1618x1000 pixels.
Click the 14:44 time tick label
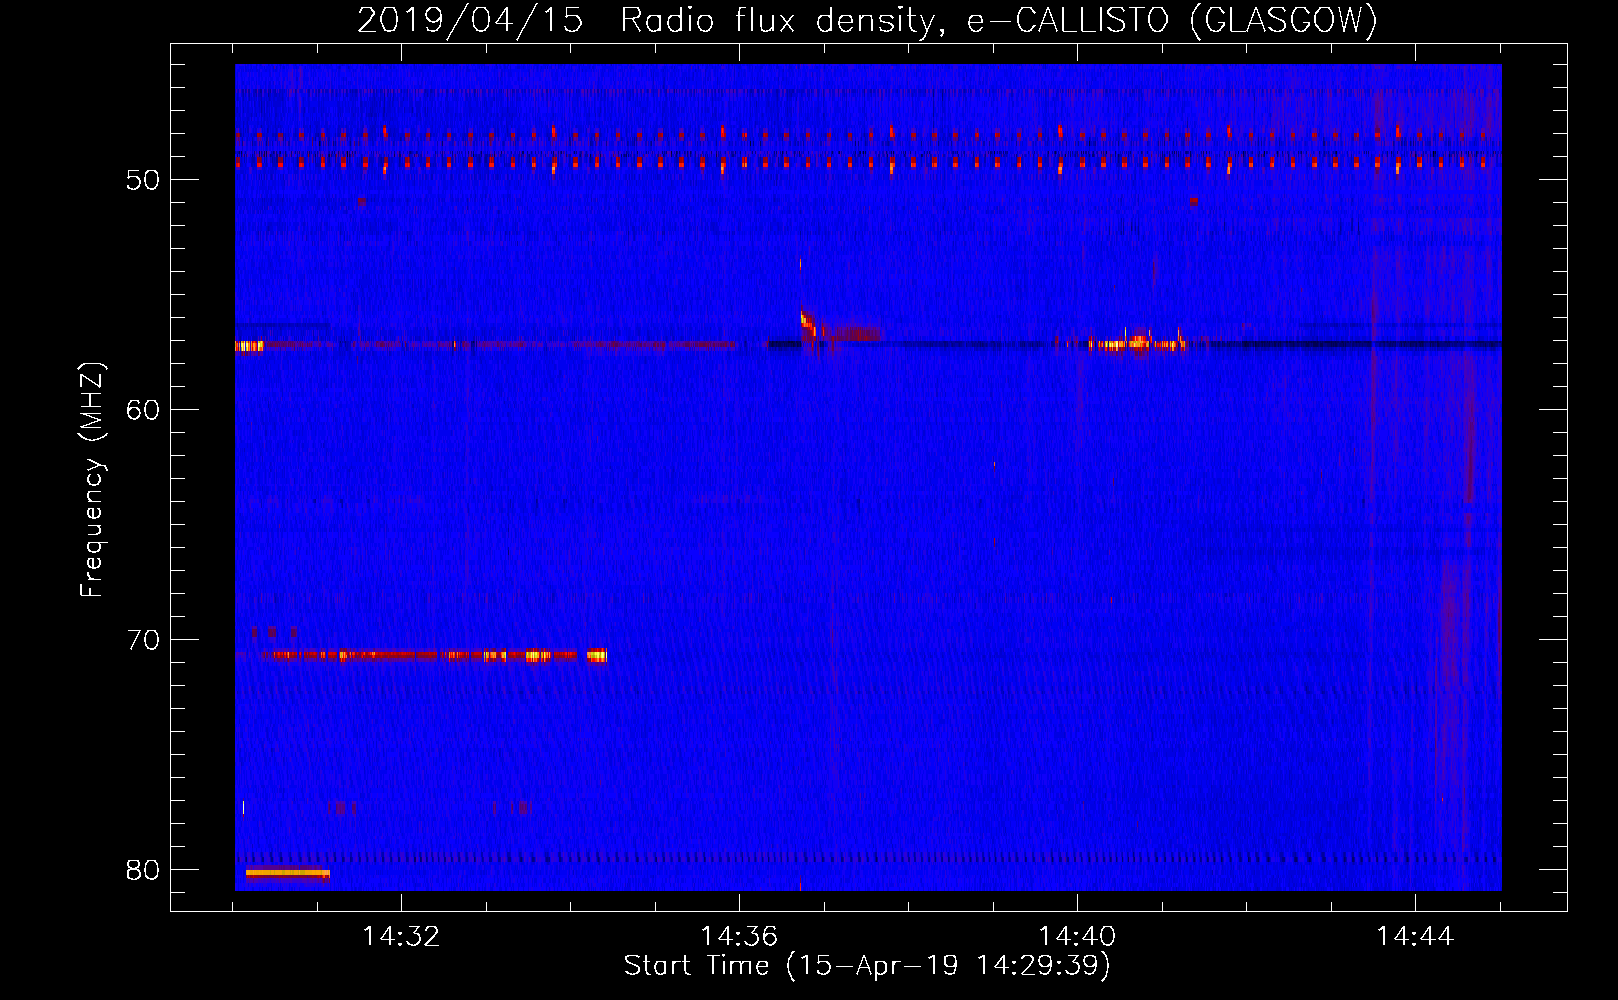(1415, 937)
